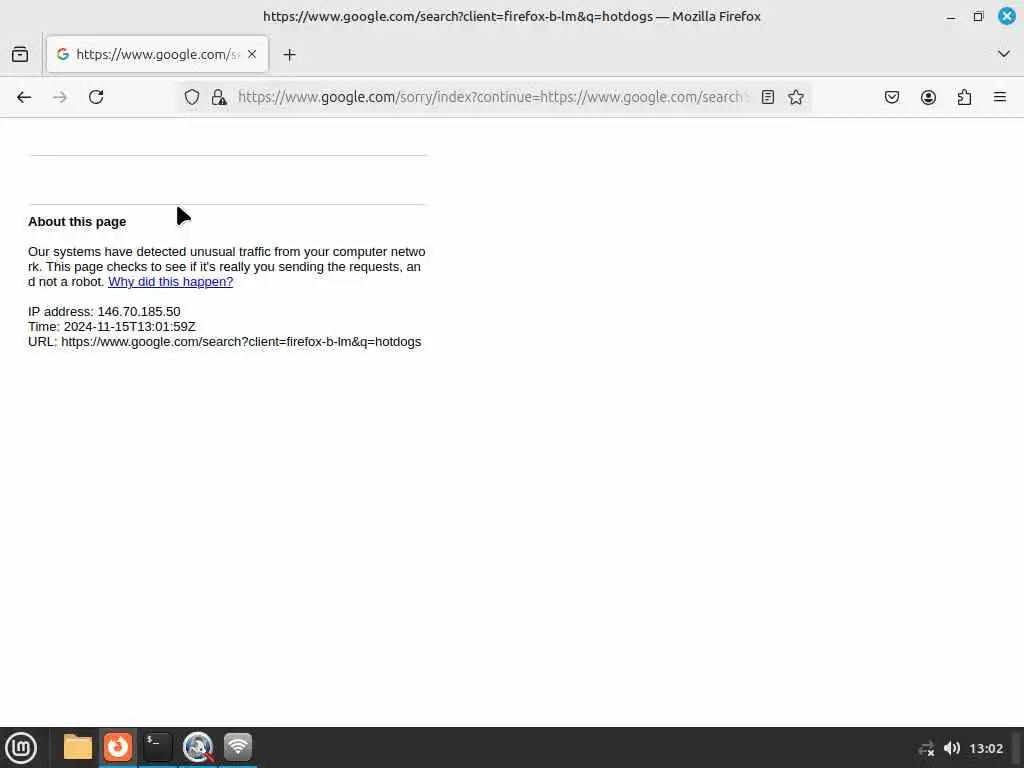Viewport: 1024px width, 768px height.
Task: Switch to Firefox in the taskbar
Action: point(118,747)
